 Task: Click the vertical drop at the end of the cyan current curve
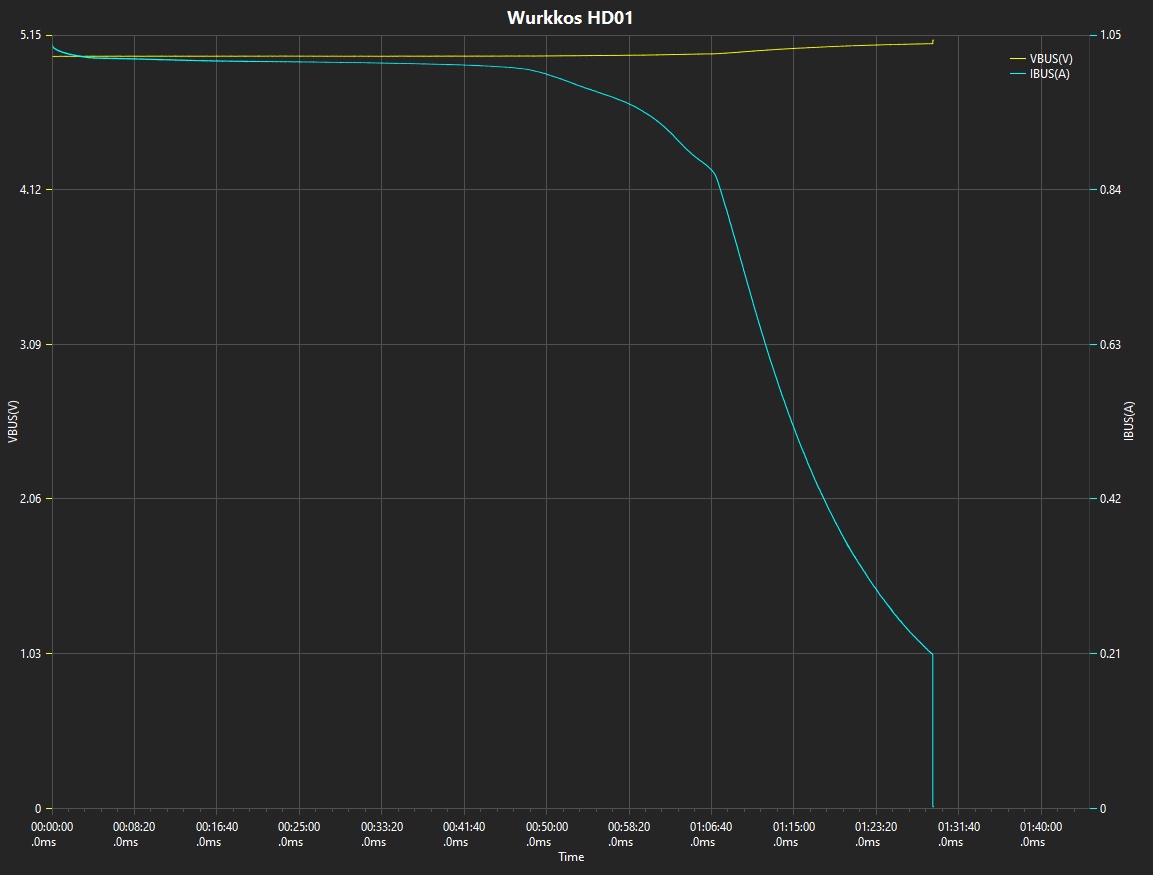933,731
